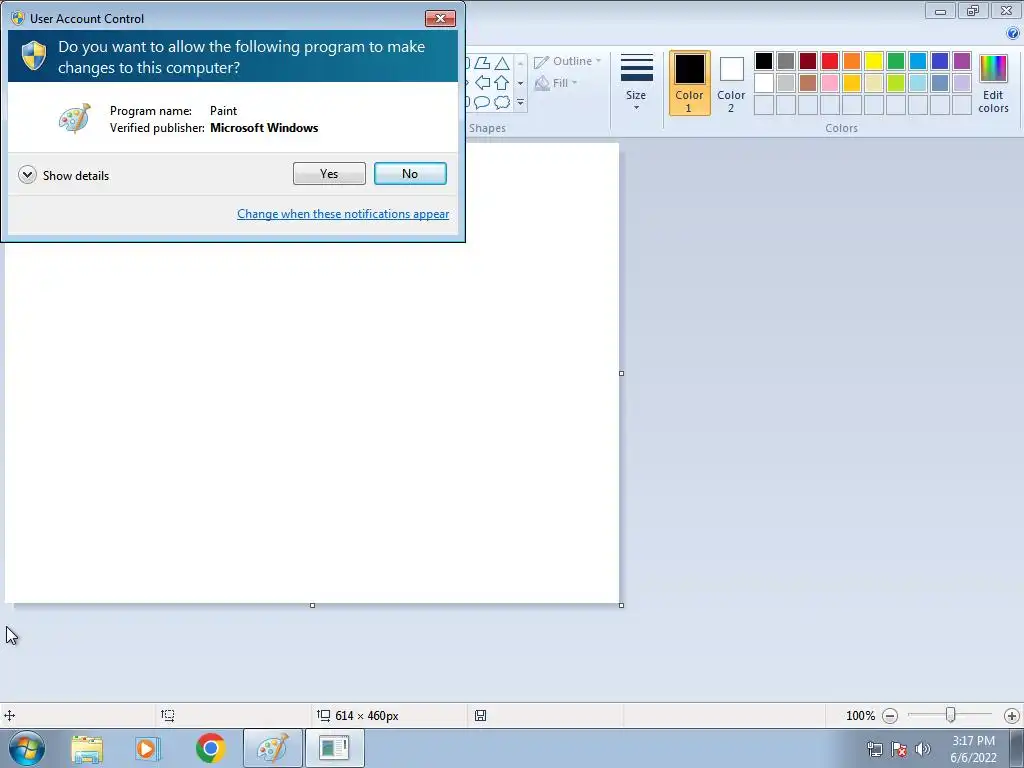Pick the oval callout shape
The height and width of the screenshot is (768, 1024).
(x=482, y=102)
